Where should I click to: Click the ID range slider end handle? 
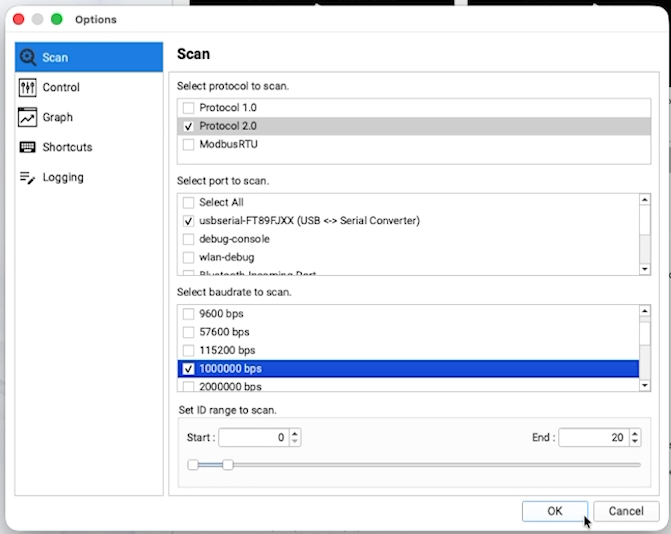tap(228, 465)
